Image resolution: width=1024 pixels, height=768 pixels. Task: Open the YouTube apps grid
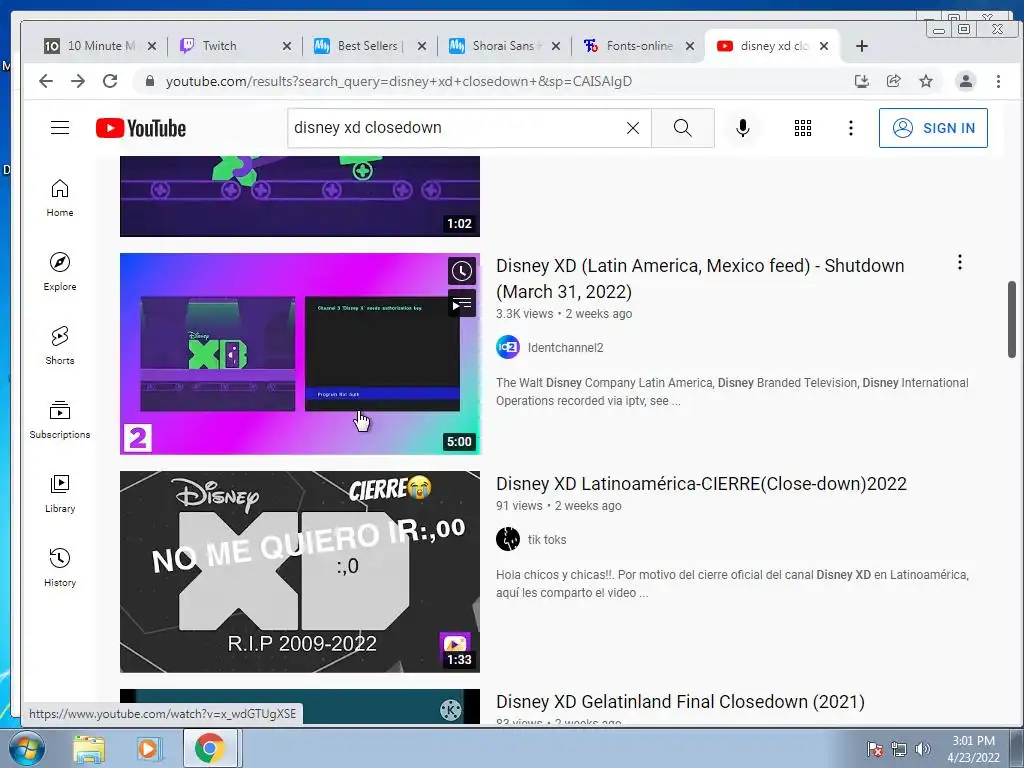[803, 128]
